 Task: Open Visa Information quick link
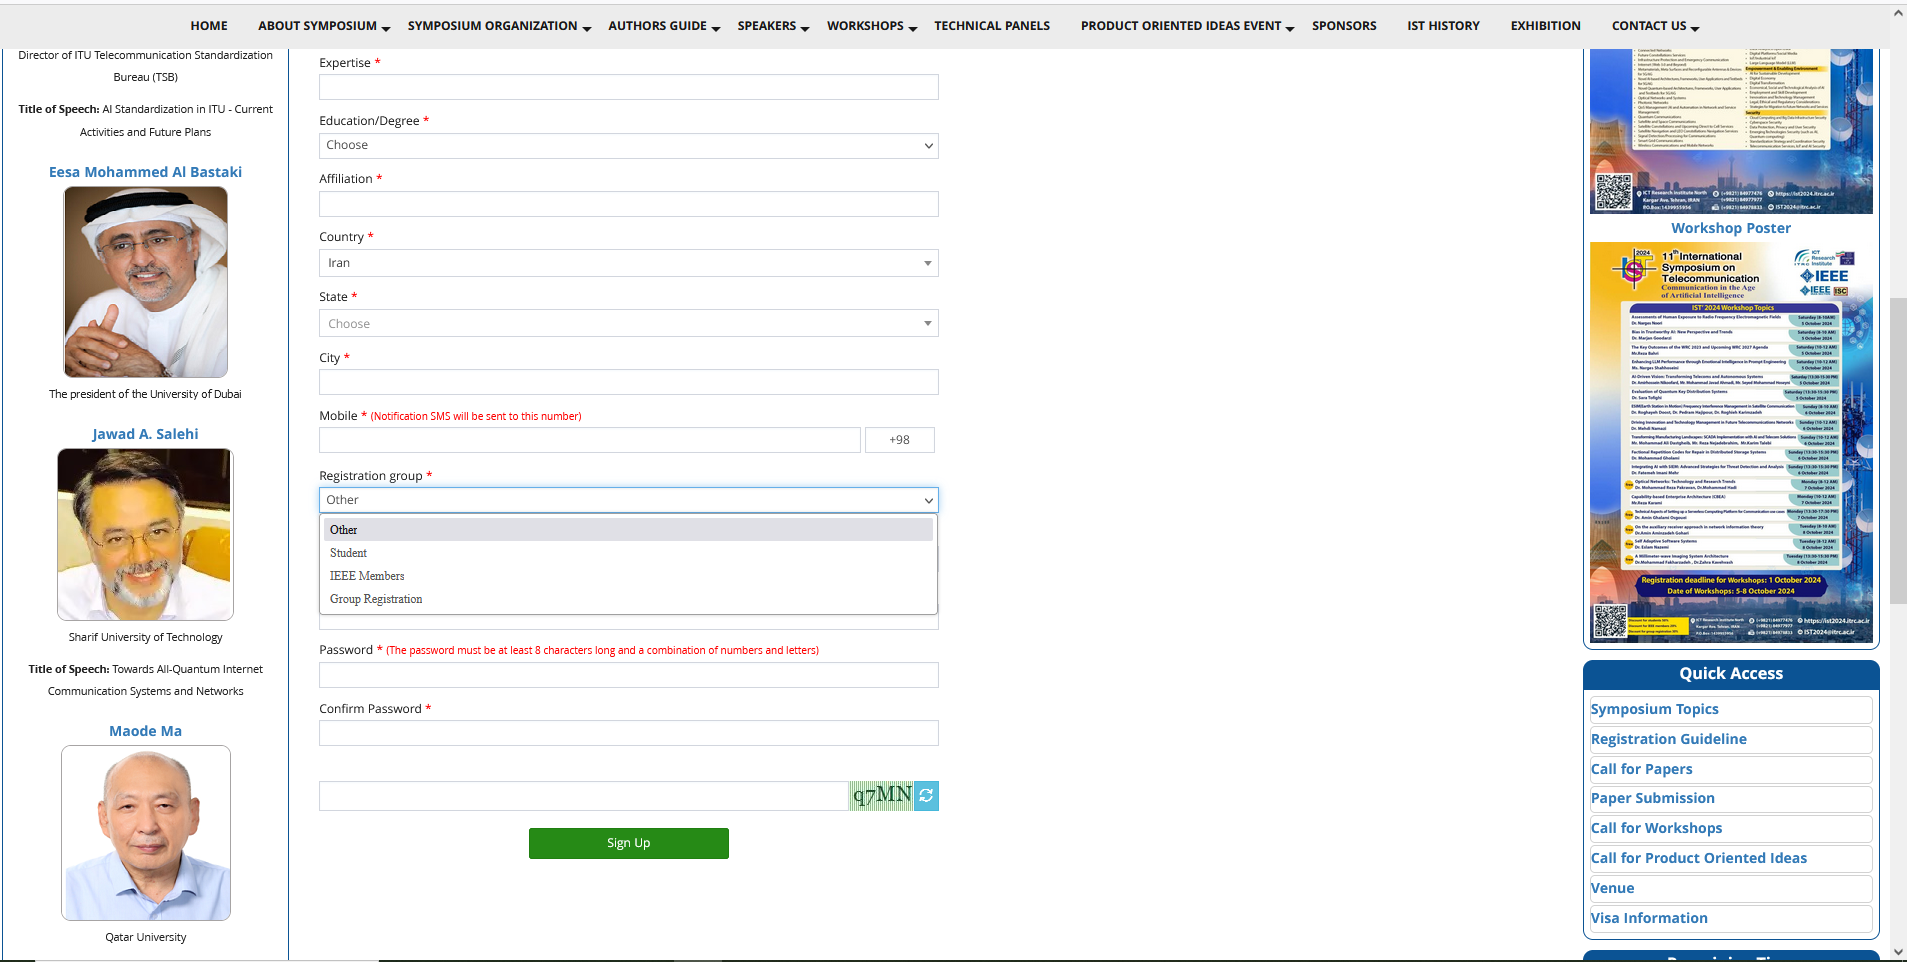click(1650, 918)
